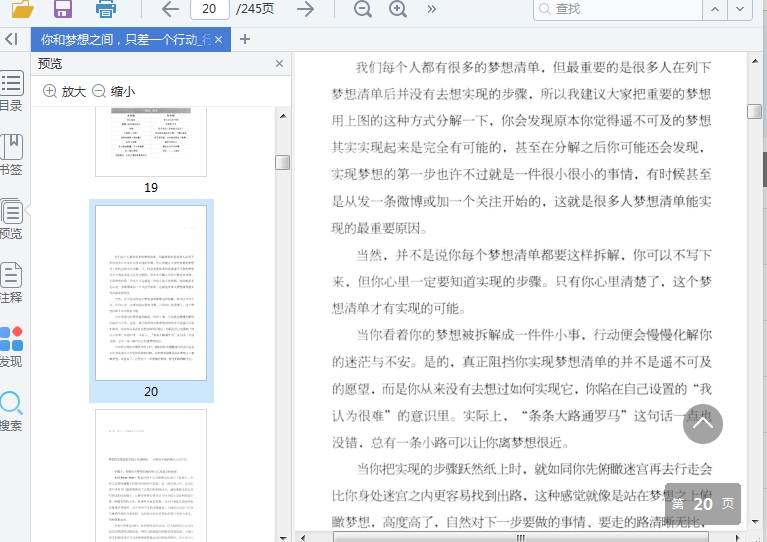Click the thumbnail panel scroll up arrow
The image size is (767, 542).
pos(283,116)
